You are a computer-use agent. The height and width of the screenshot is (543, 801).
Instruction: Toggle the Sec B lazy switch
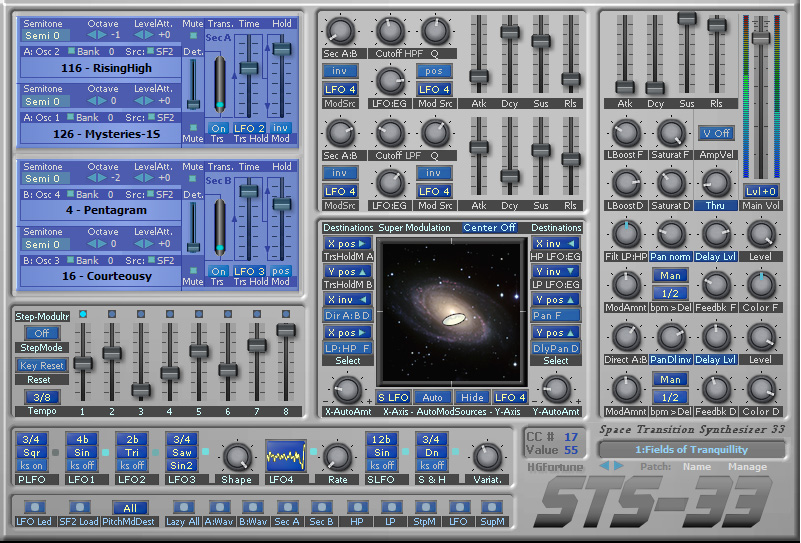click(321, 507)
